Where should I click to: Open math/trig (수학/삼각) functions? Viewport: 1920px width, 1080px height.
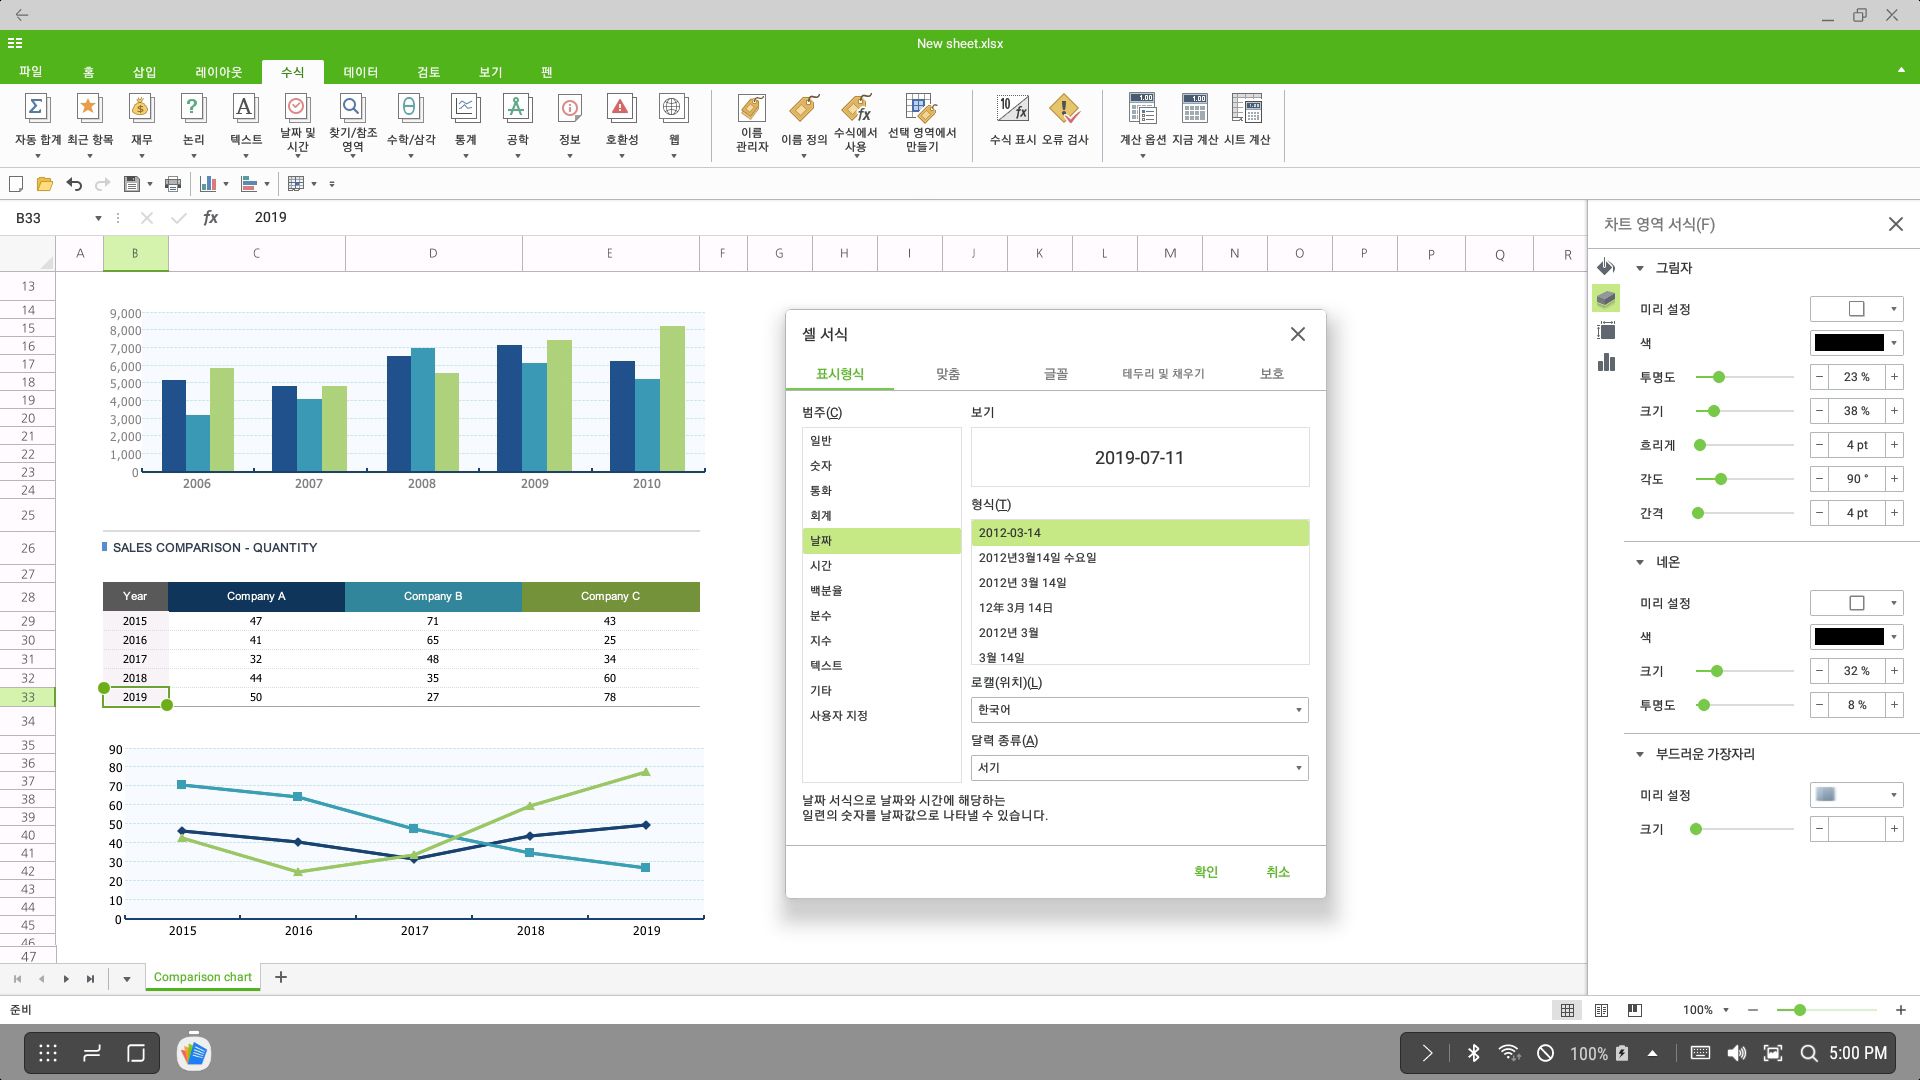pos(410,123)
